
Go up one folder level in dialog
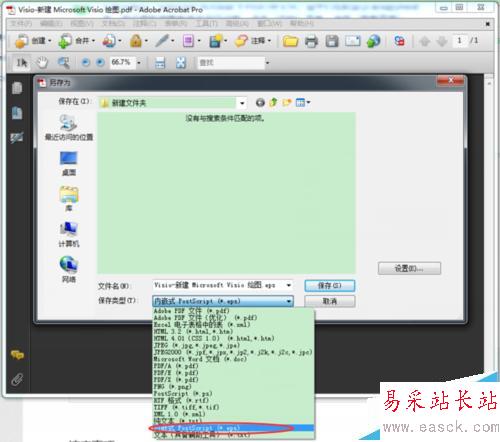(274, 103)
